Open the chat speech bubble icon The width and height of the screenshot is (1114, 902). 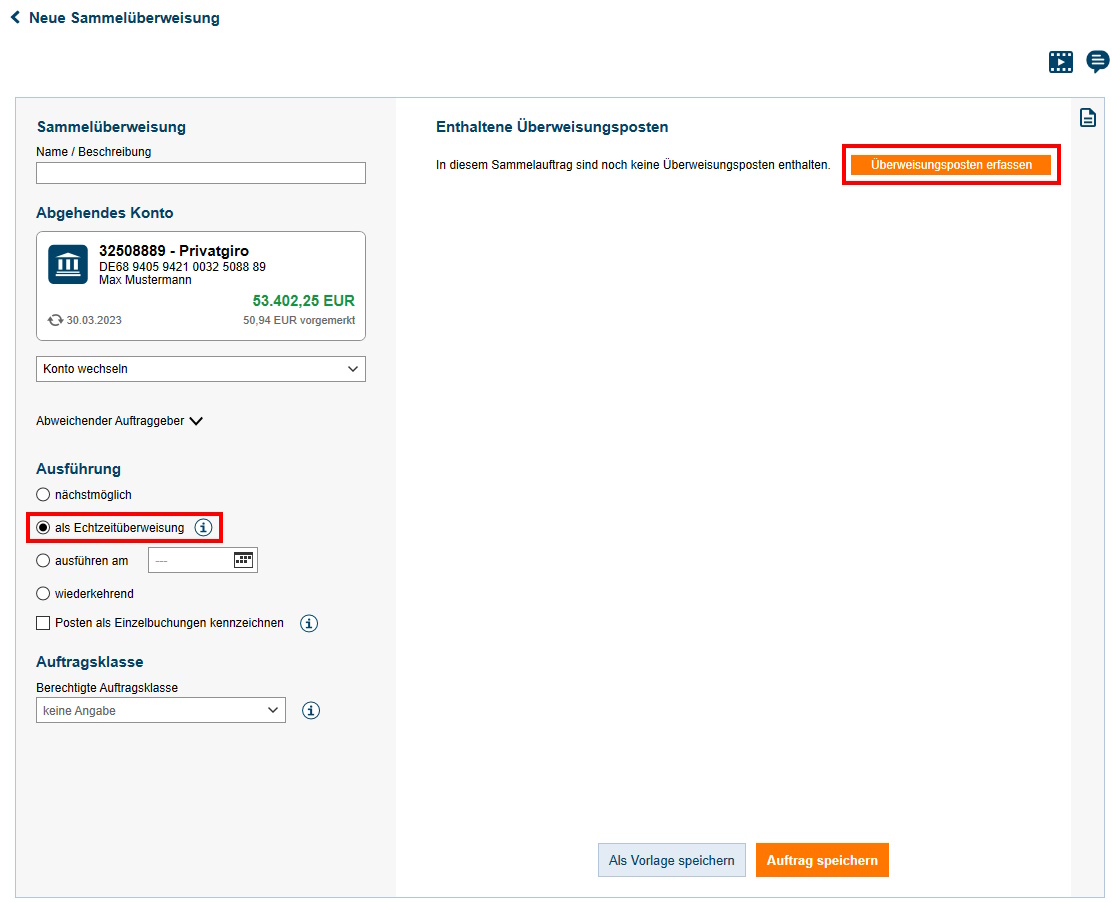point(1098,61)
